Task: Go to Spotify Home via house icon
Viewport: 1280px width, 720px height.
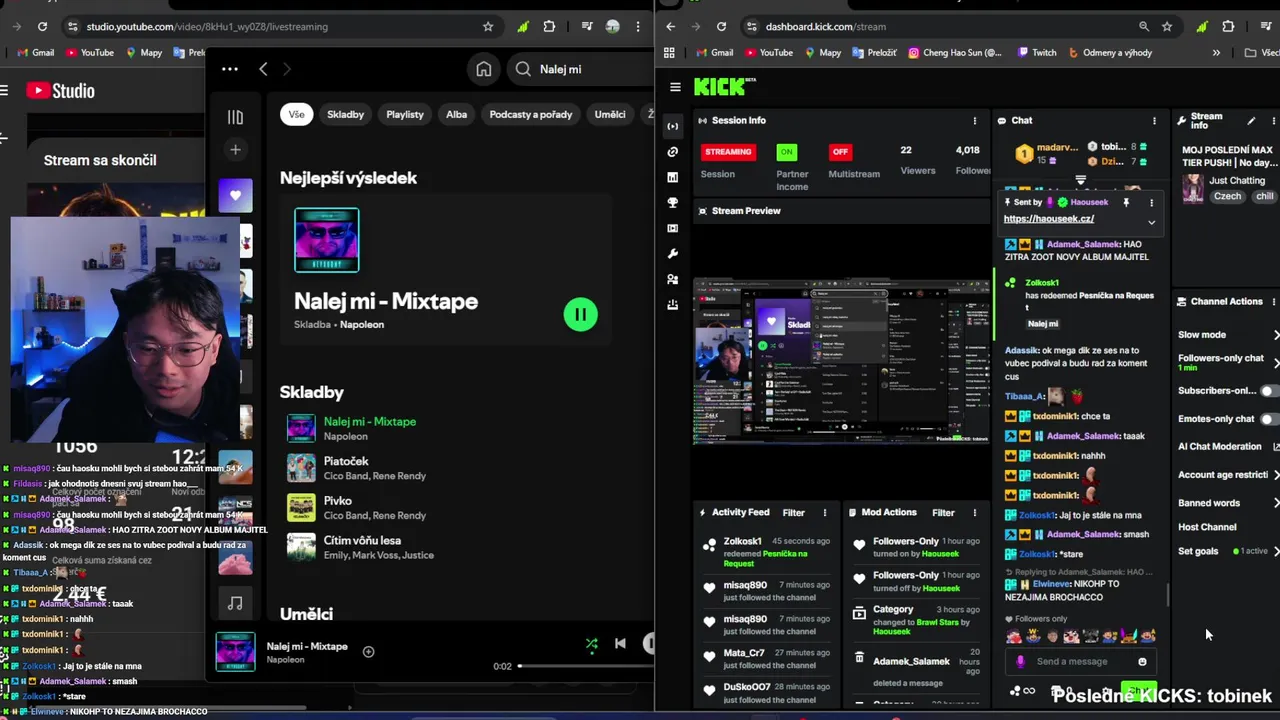Action: point(484,69)
